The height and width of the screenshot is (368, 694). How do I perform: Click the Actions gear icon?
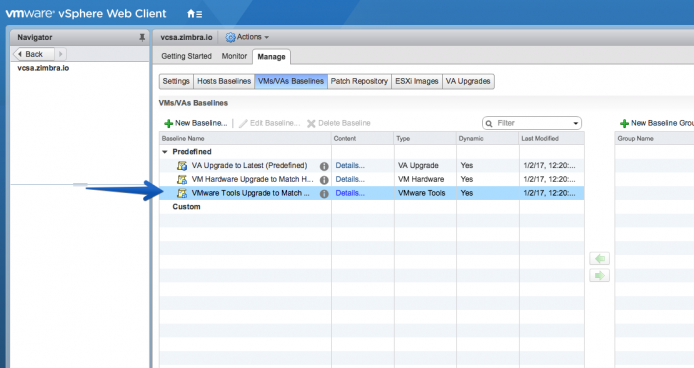click(230, 38)
